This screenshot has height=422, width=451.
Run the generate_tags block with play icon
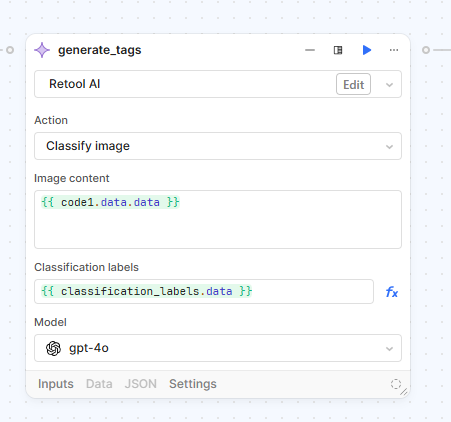click(x=367, y=50)
